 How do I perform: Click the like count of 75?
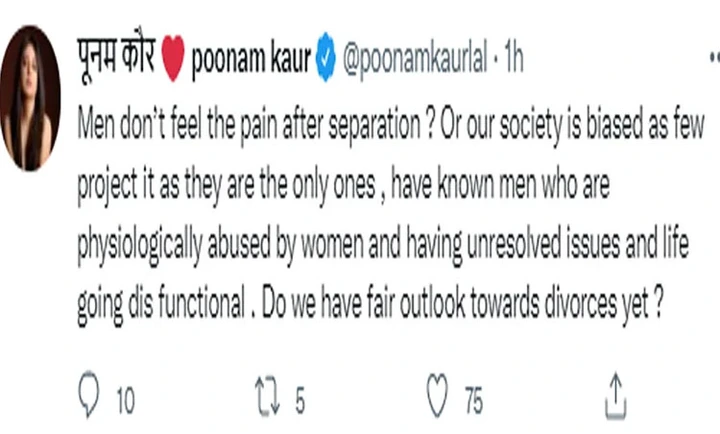pos(473,401)
